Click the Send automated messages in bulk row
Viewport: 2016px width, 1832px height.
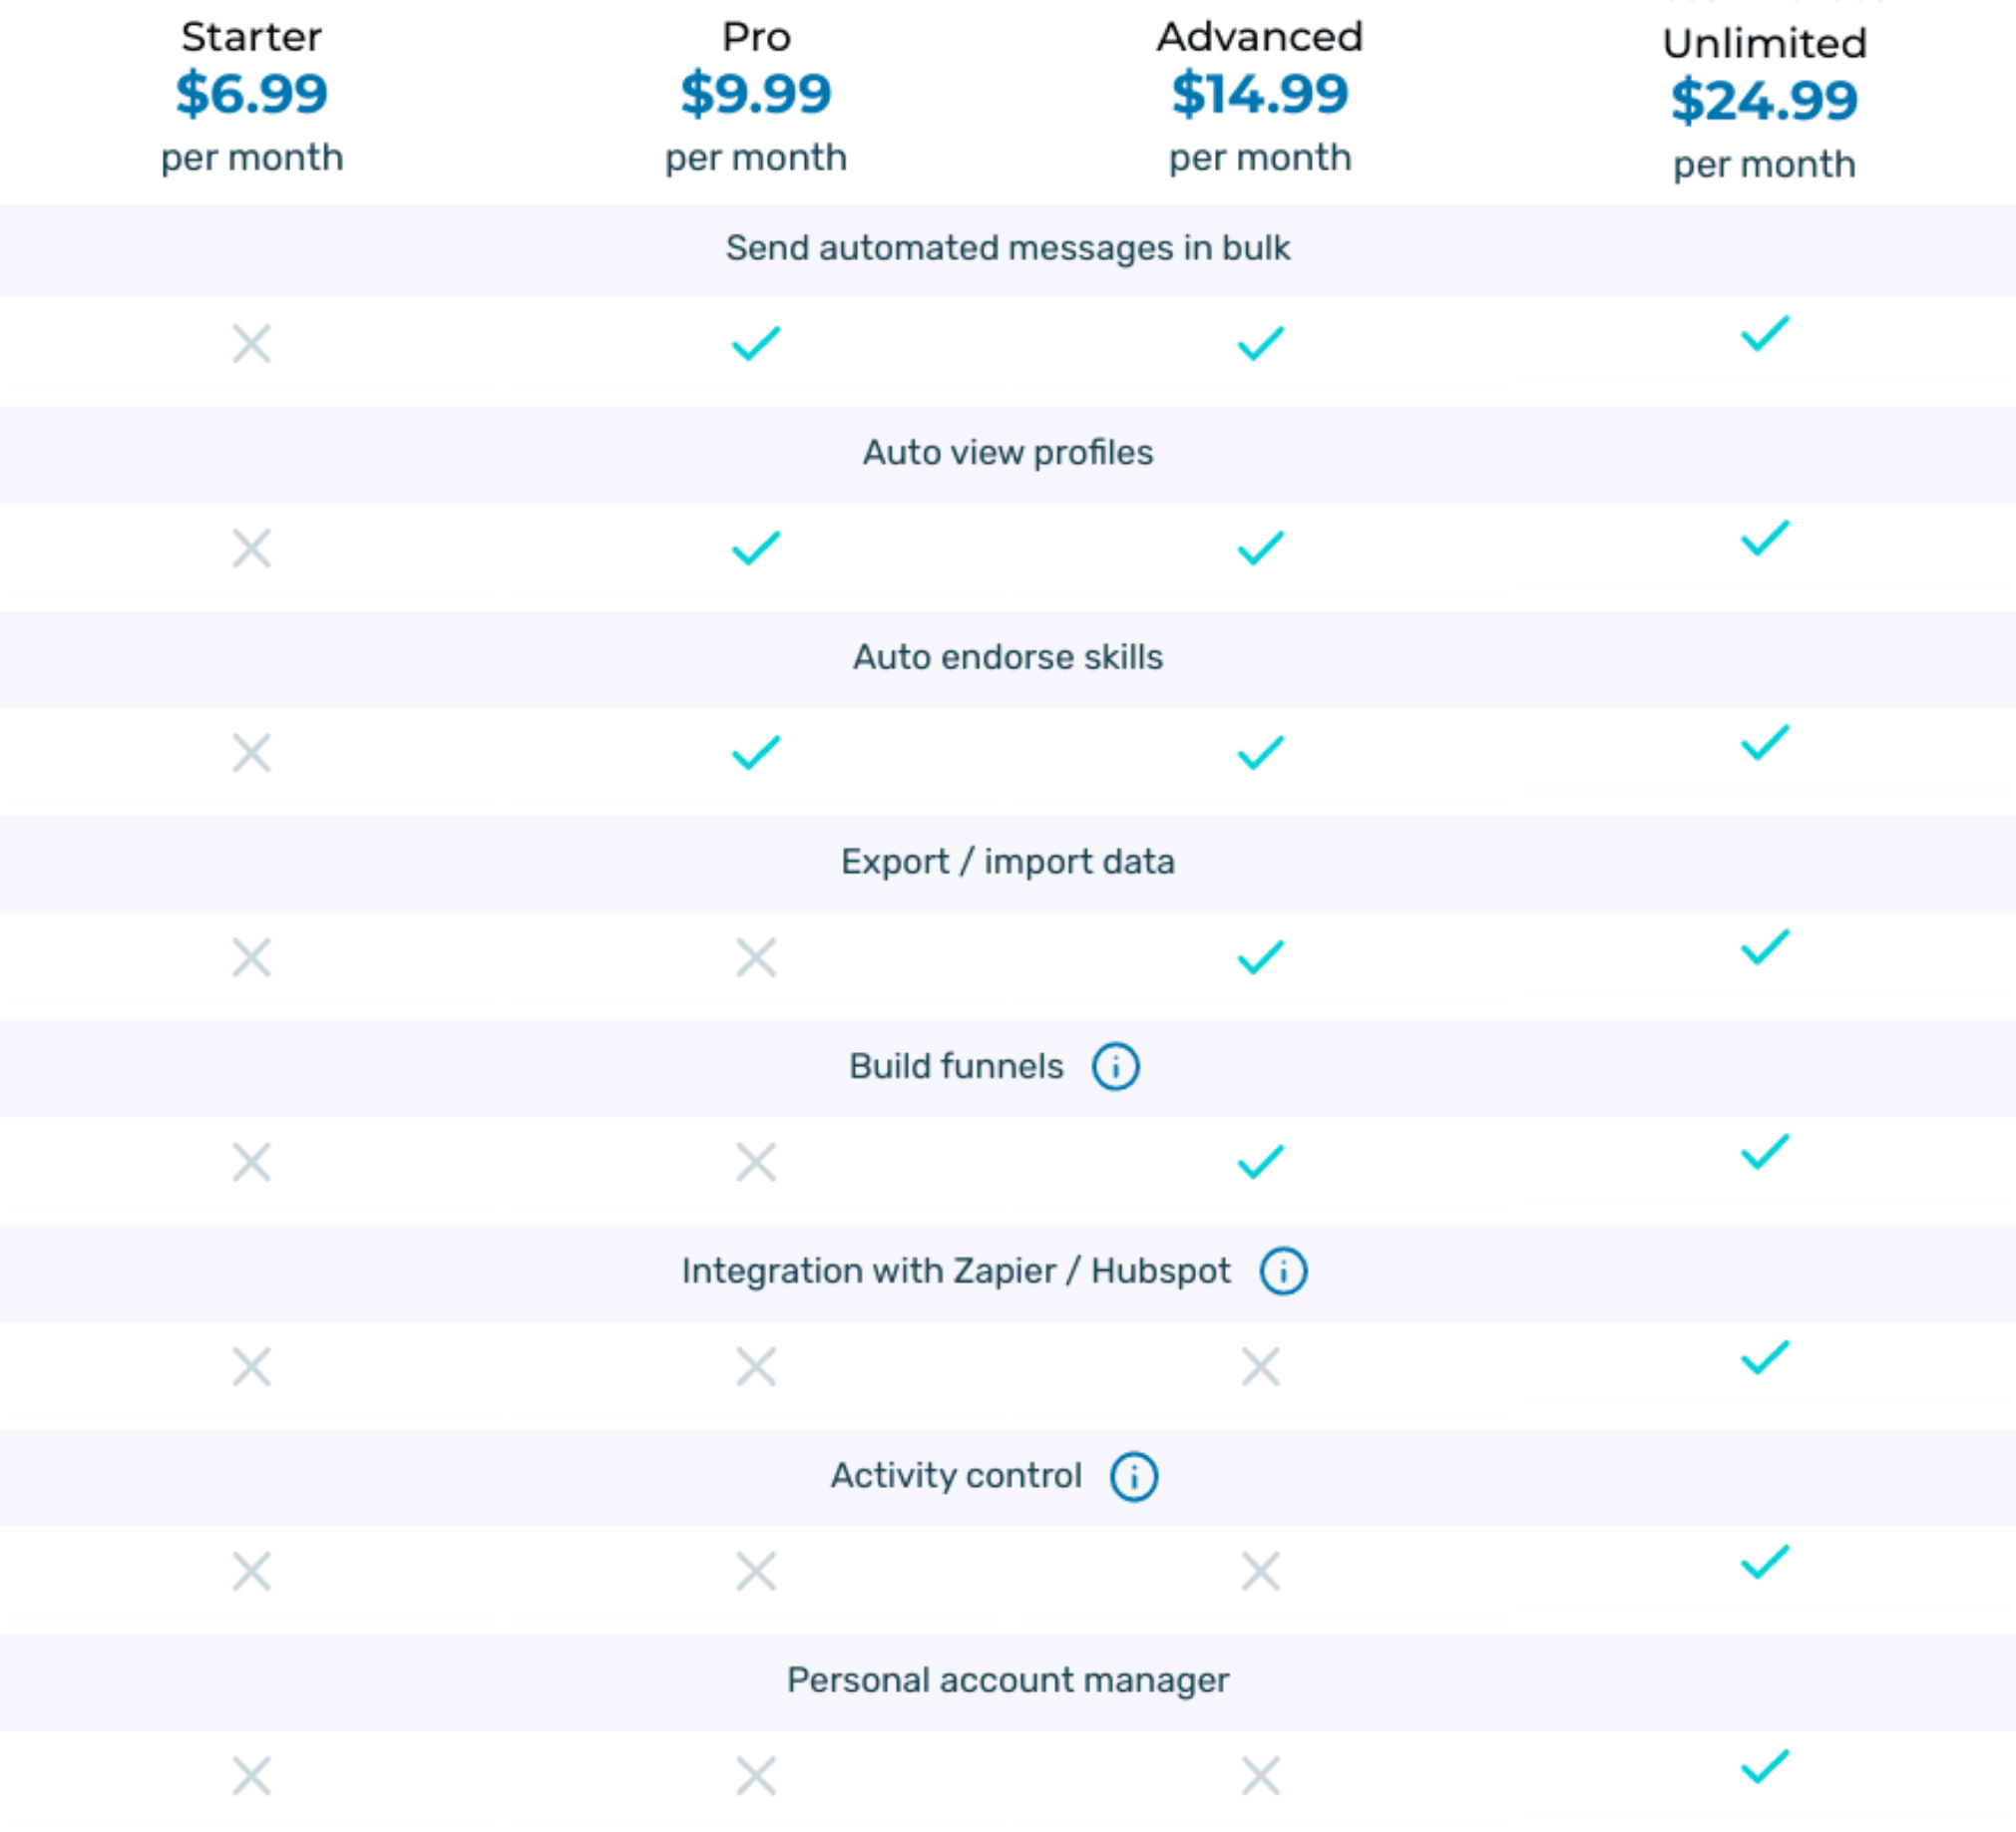[1008, 248]
